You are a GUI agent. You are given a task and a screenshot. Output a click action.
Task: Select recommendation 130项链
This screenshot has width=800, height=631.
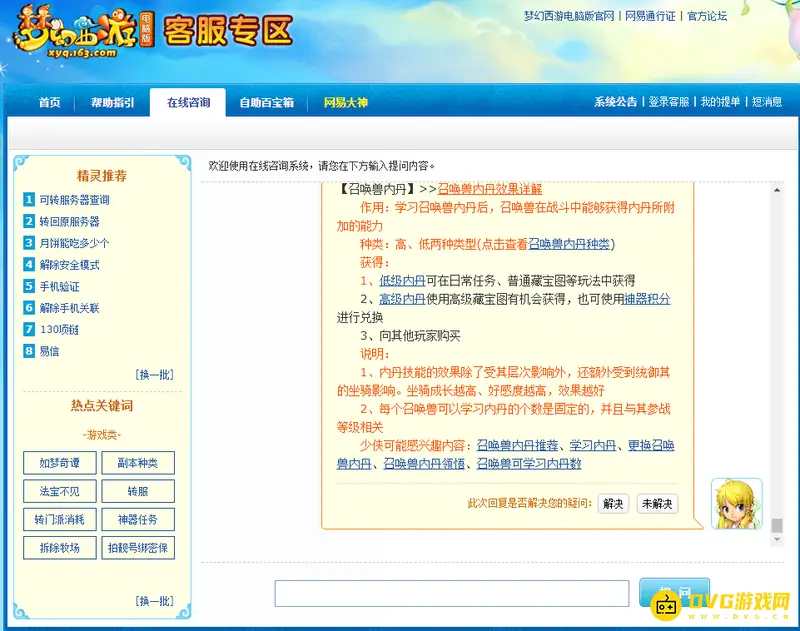point(59,330)
